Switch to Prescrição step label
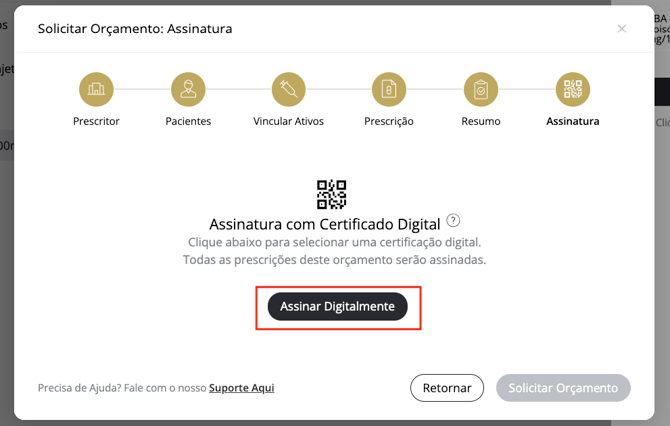 389,121
